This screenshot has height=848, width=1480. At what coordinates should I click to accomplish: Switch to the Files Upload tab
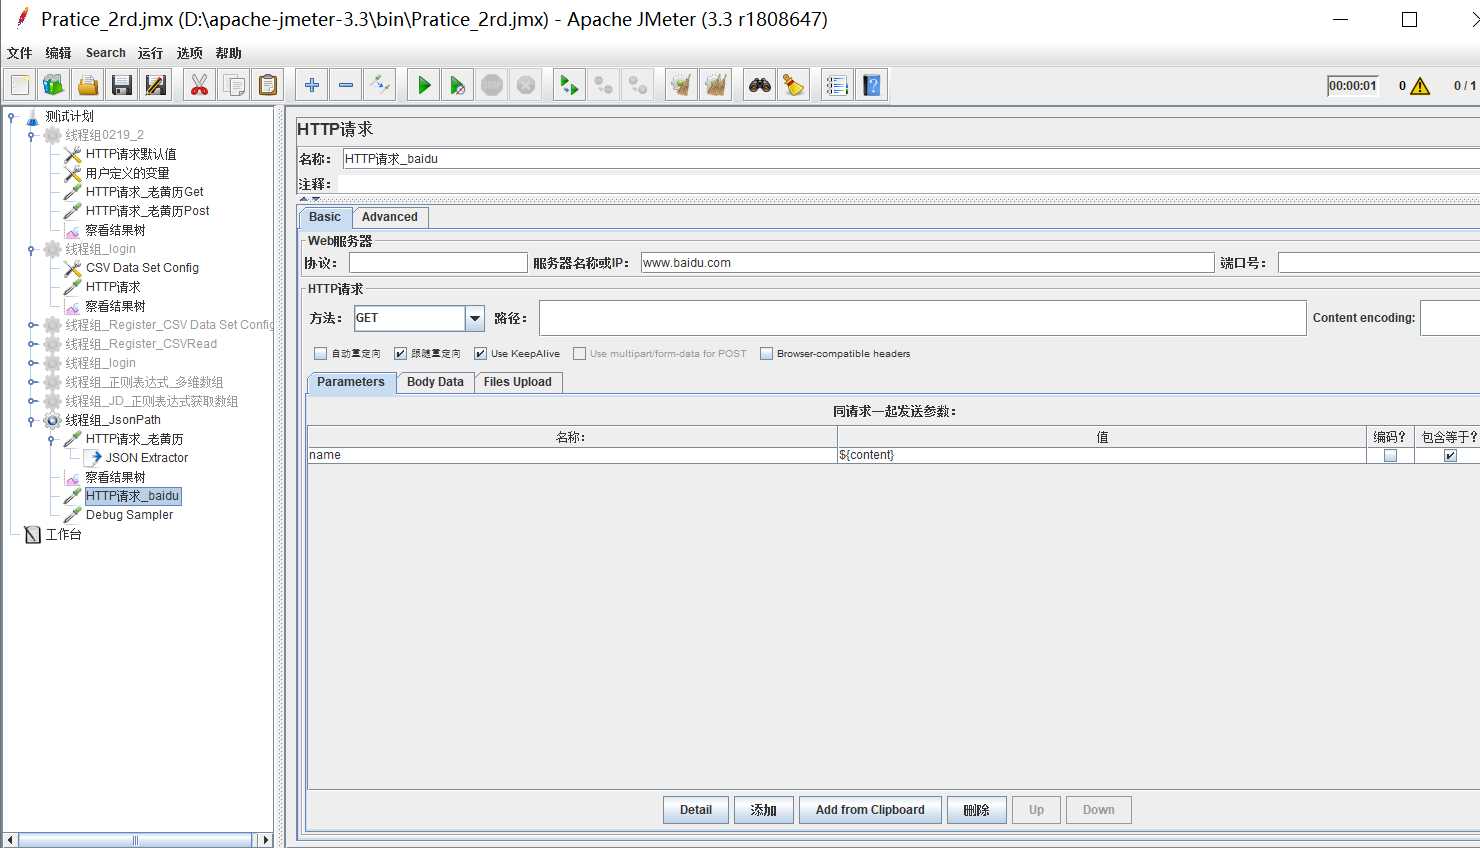[517, 382]
